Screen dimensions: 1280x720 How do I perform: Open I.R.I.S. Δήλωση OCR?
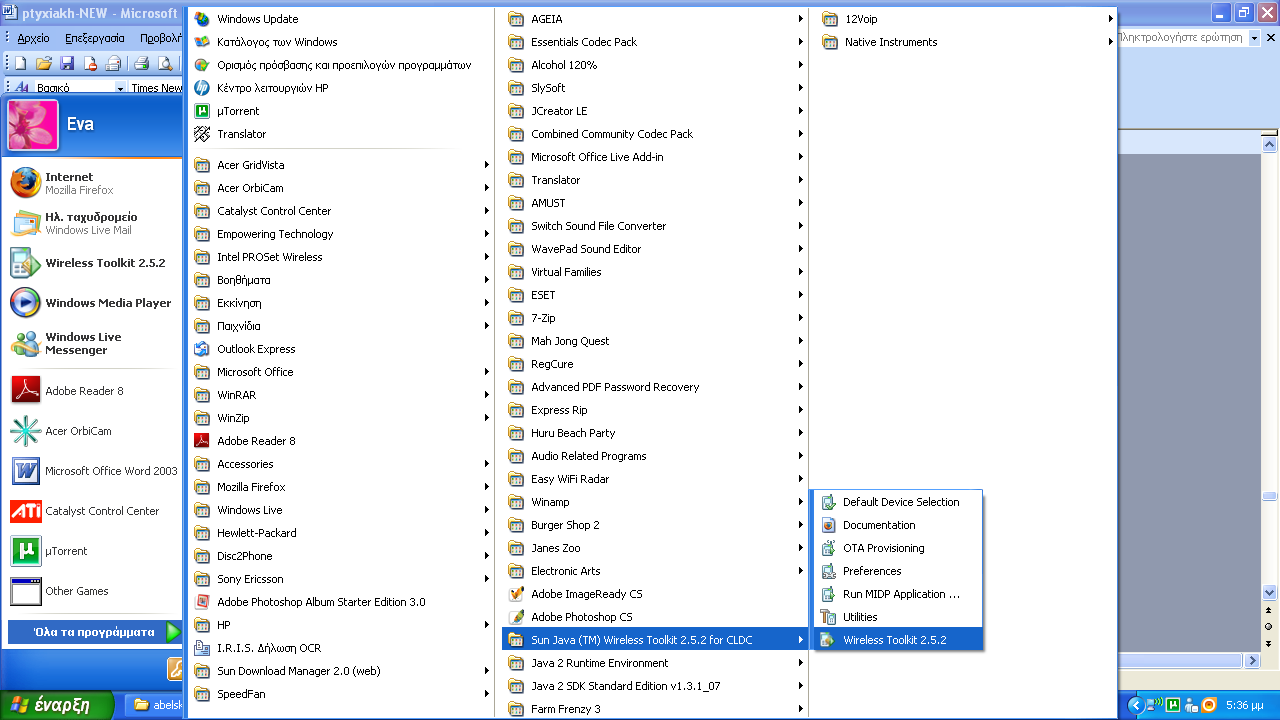[341, 648]
